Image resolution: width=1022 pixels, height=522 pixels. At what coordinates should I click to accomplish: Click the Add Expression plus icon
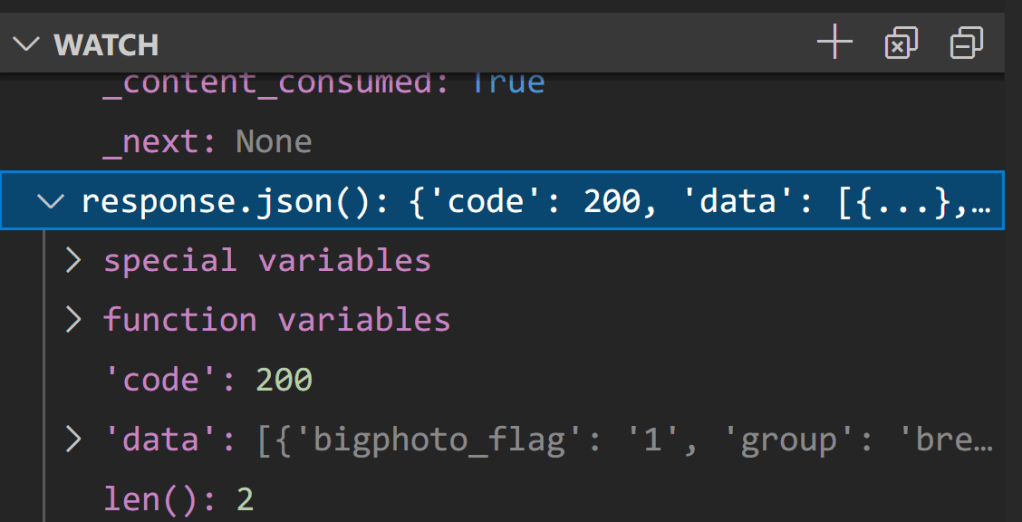(834, 43)
